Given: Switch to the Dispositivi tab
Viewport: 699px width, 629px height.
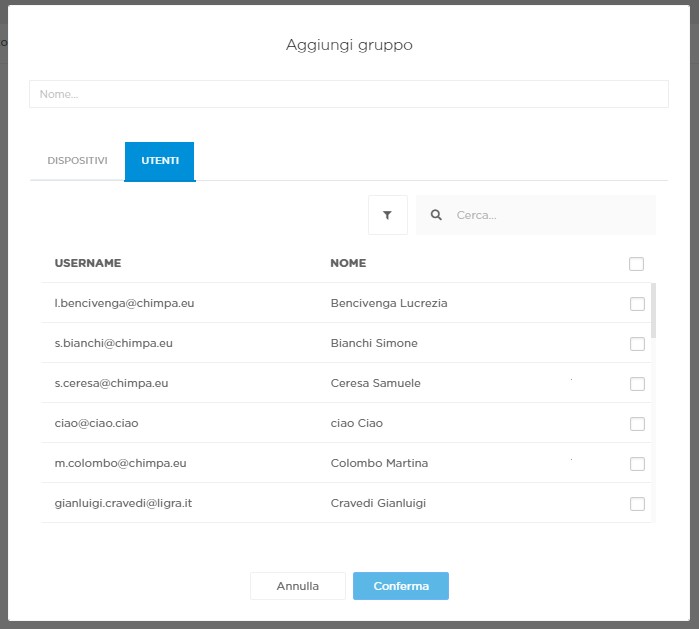Looking at the screenshot, I should [77, 160].
